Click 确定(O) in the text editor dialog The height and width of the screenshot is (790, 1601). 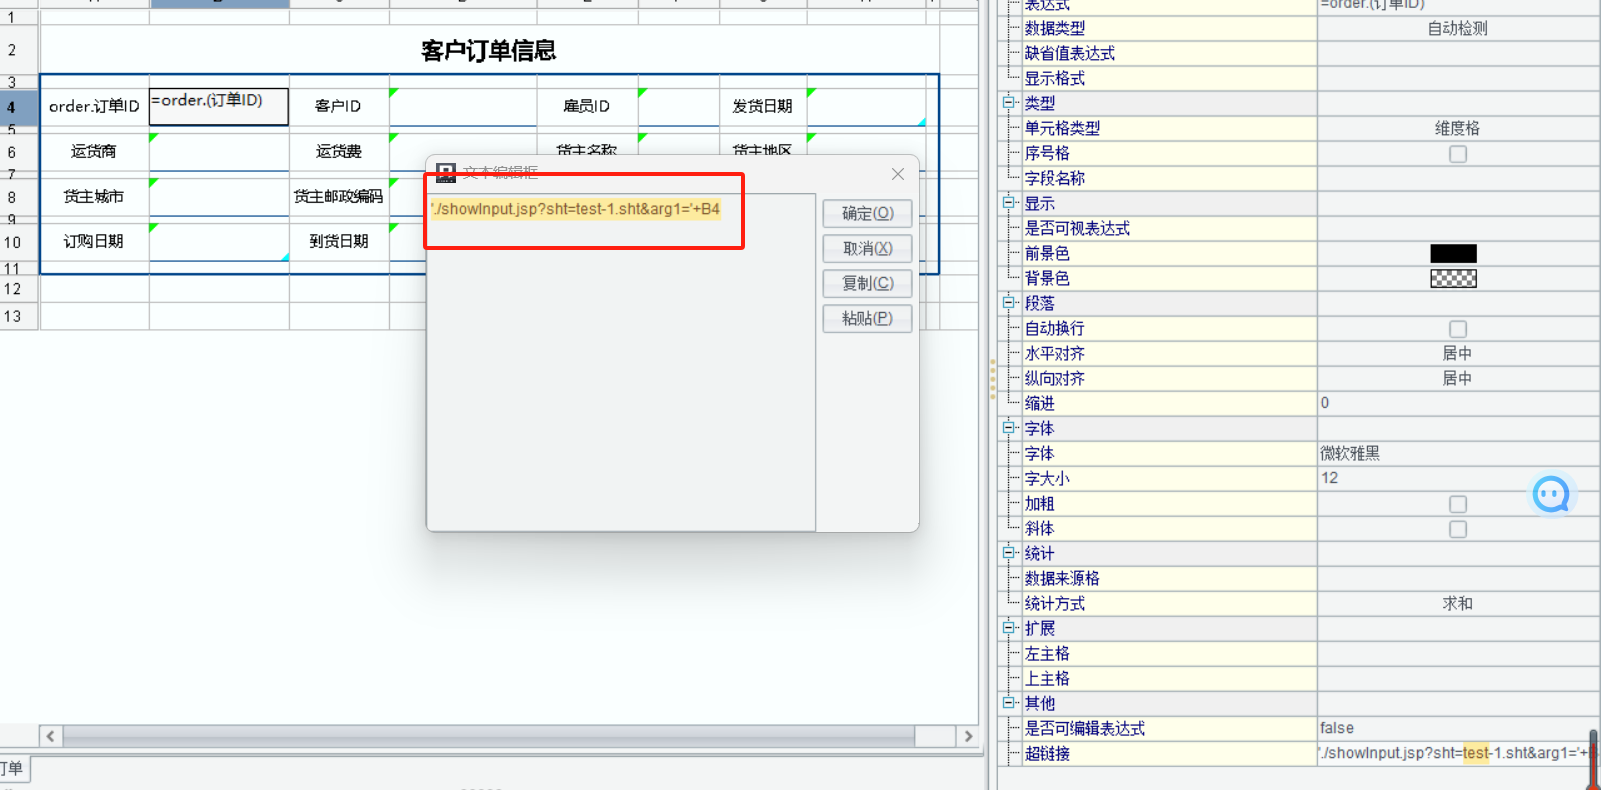(867, 213)
